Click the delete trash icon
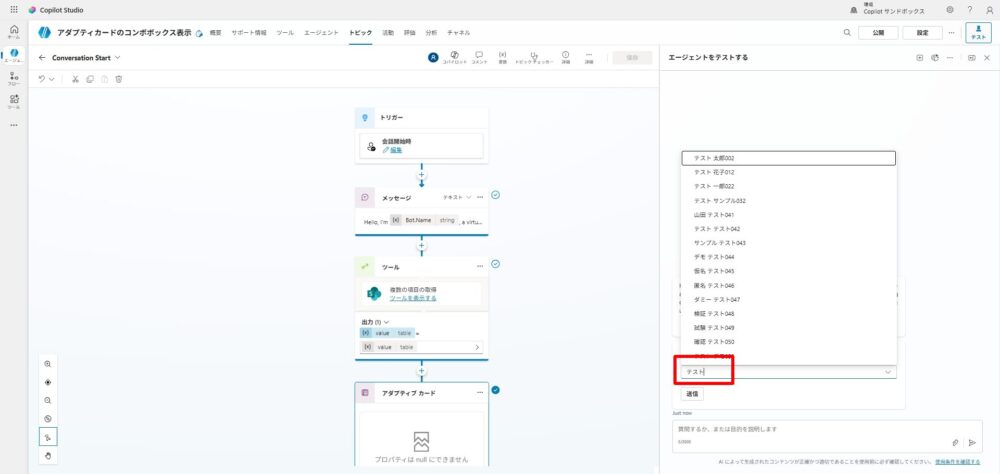 pos(119,78)
